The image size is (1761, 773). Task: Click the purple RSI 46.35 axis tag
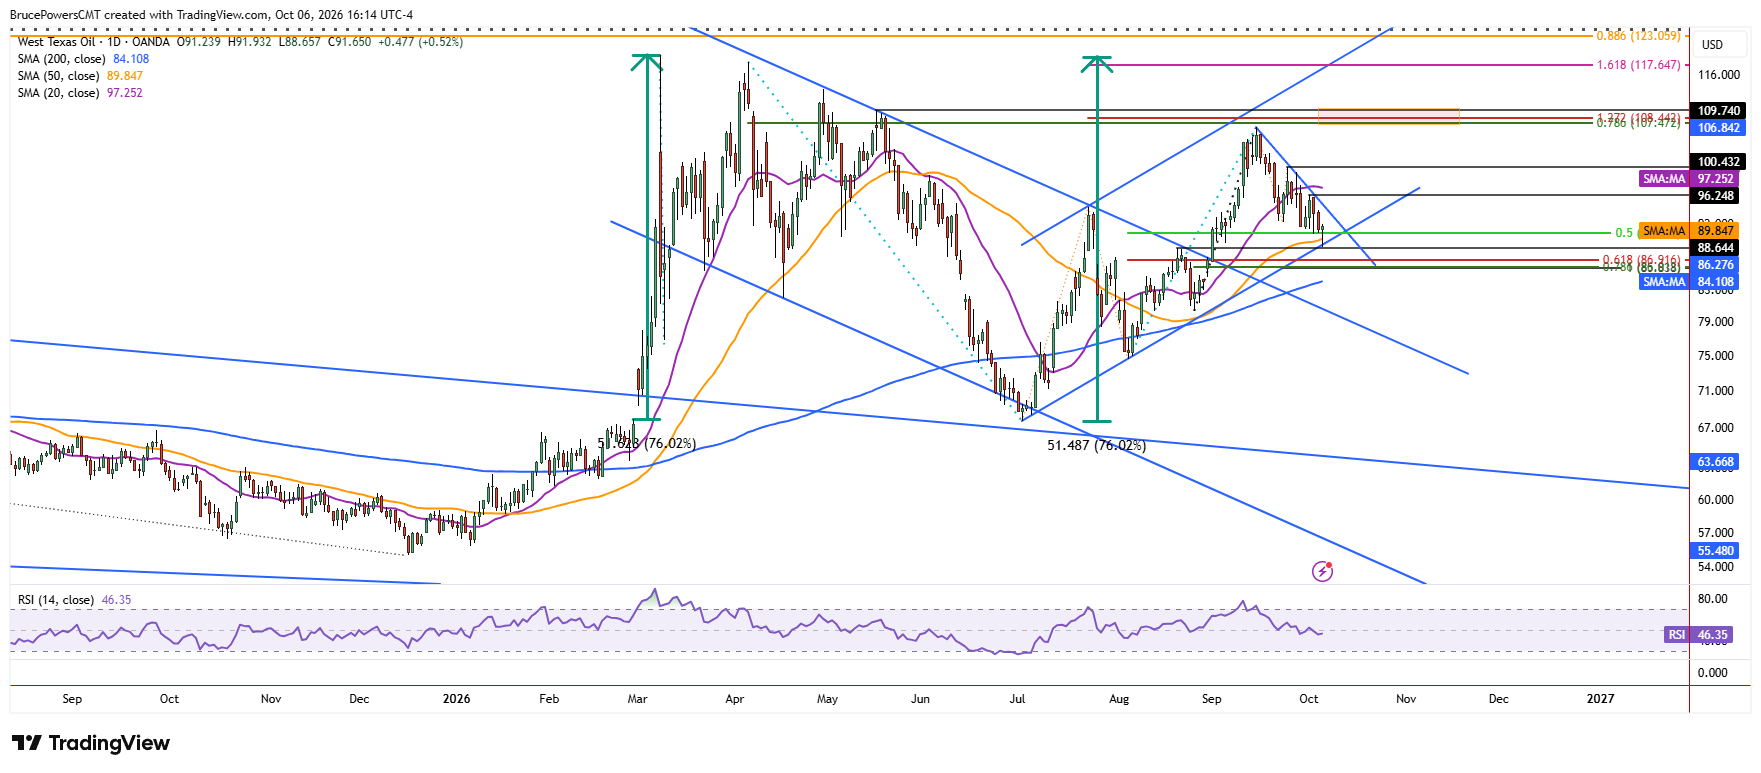[x=1699, y=635]
